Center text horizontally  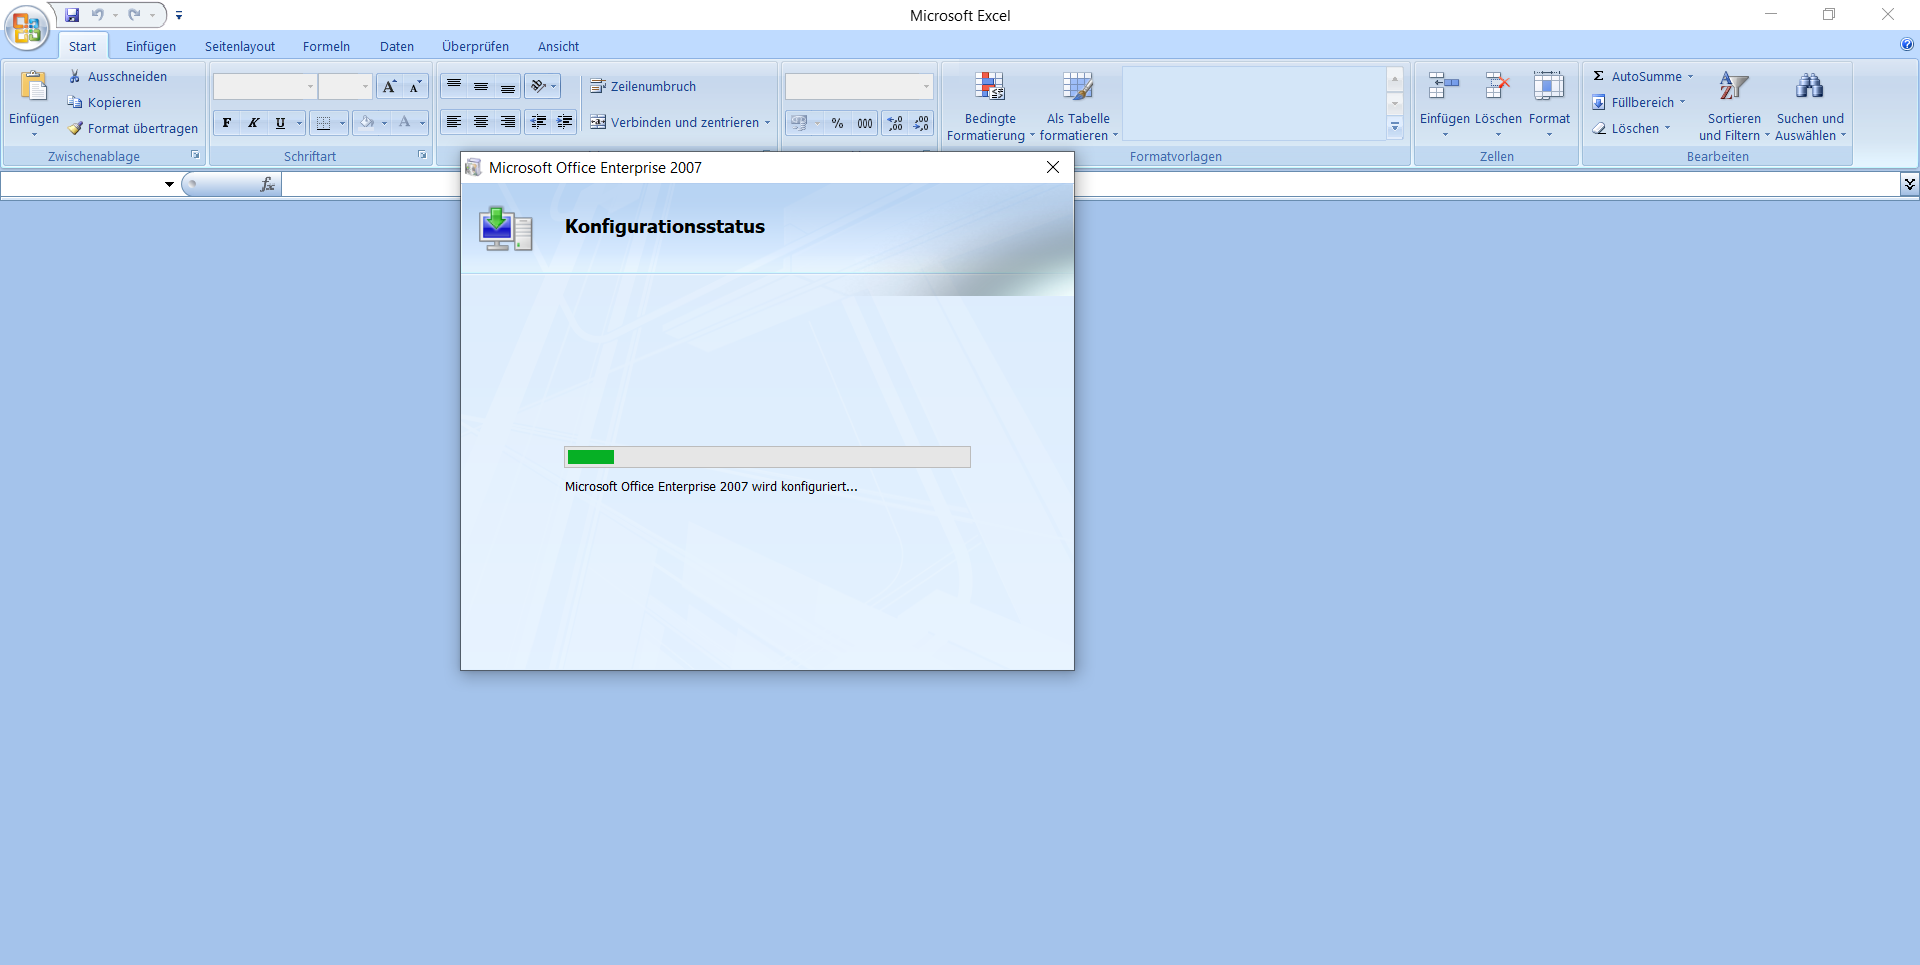[x=481, y=122]
